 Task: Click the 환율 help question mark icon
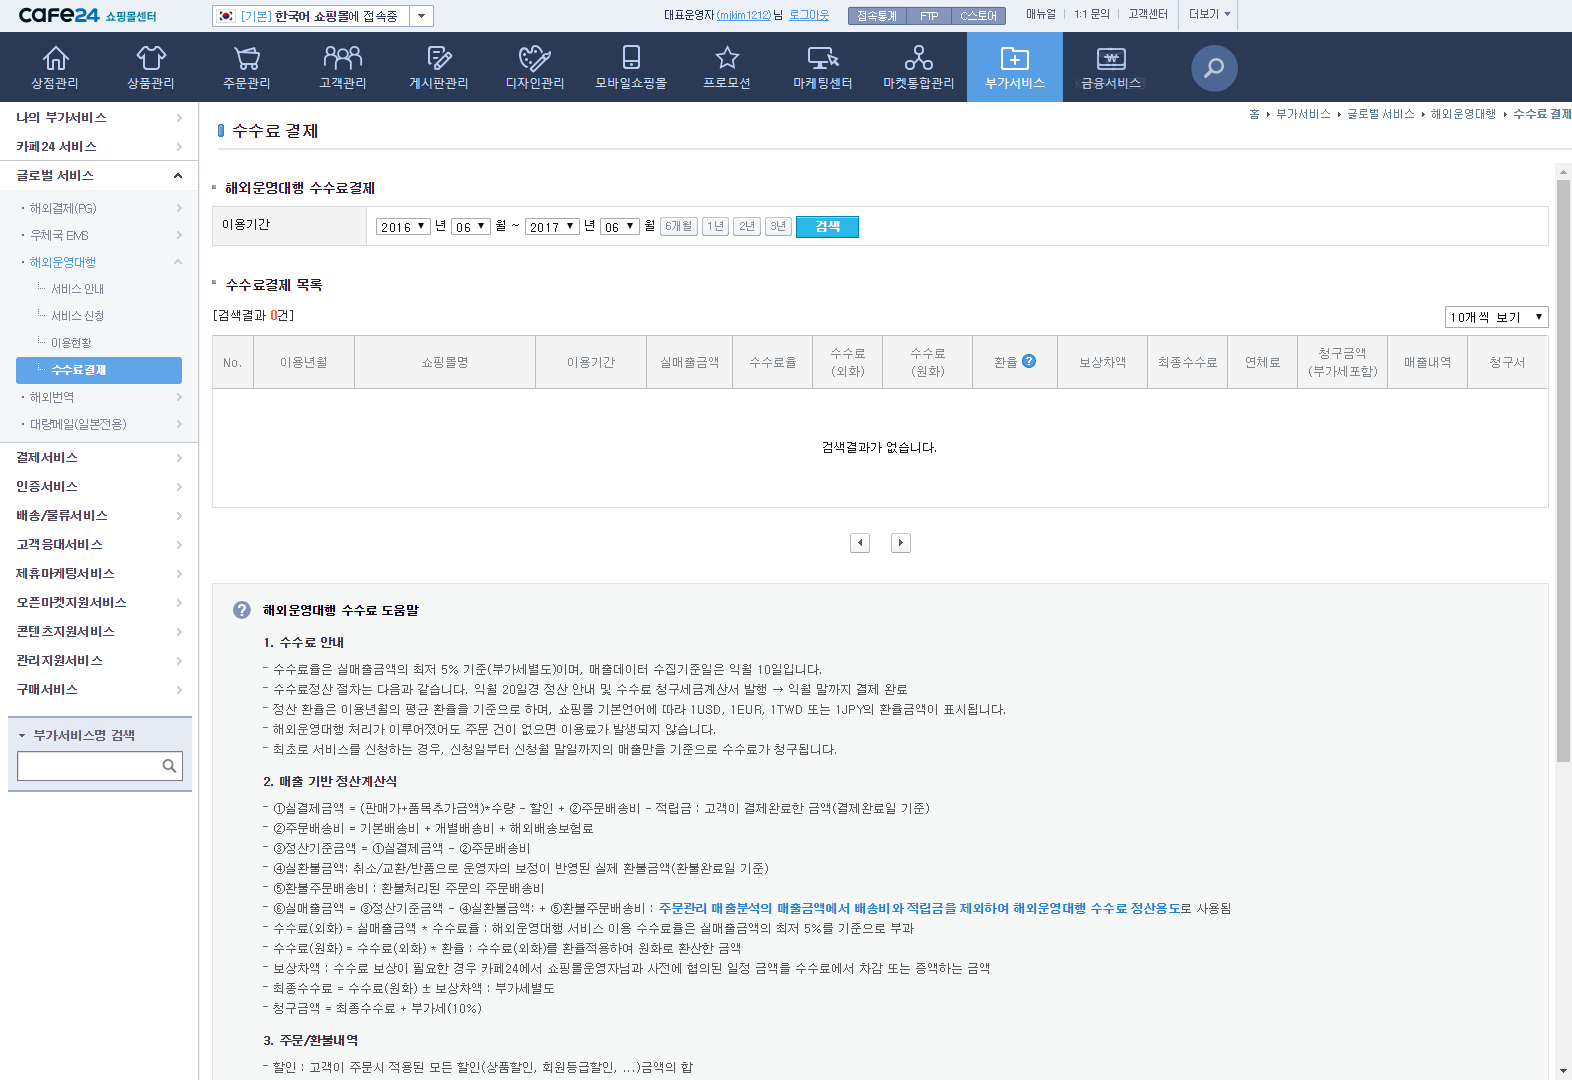tap(1029, 361)
